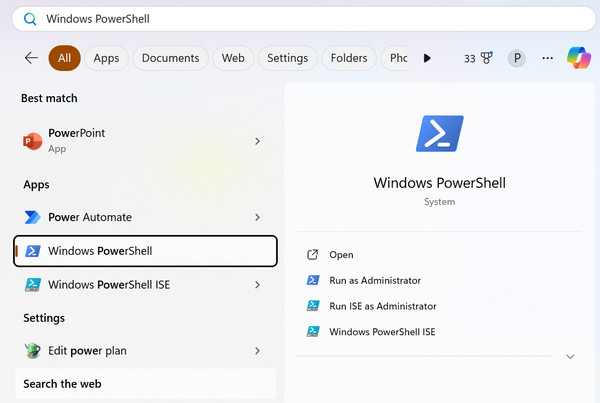Expand Edit power plan chevron
Screen dimensions: 600x403
click(258, 351)
